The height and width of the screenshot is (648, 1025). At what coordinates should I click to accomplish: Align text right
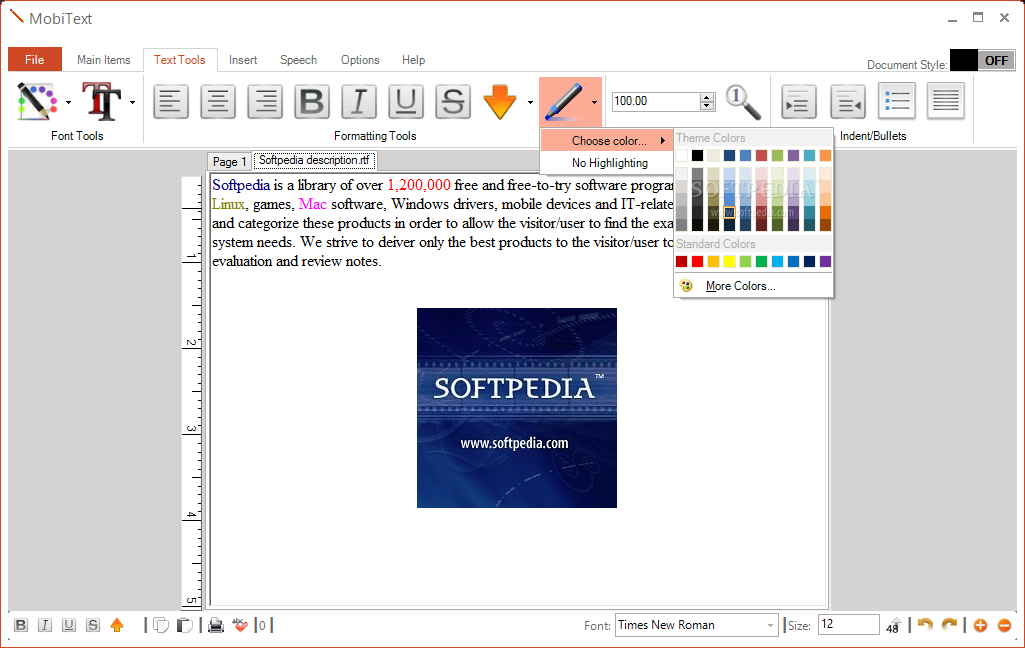pos(265,101)
